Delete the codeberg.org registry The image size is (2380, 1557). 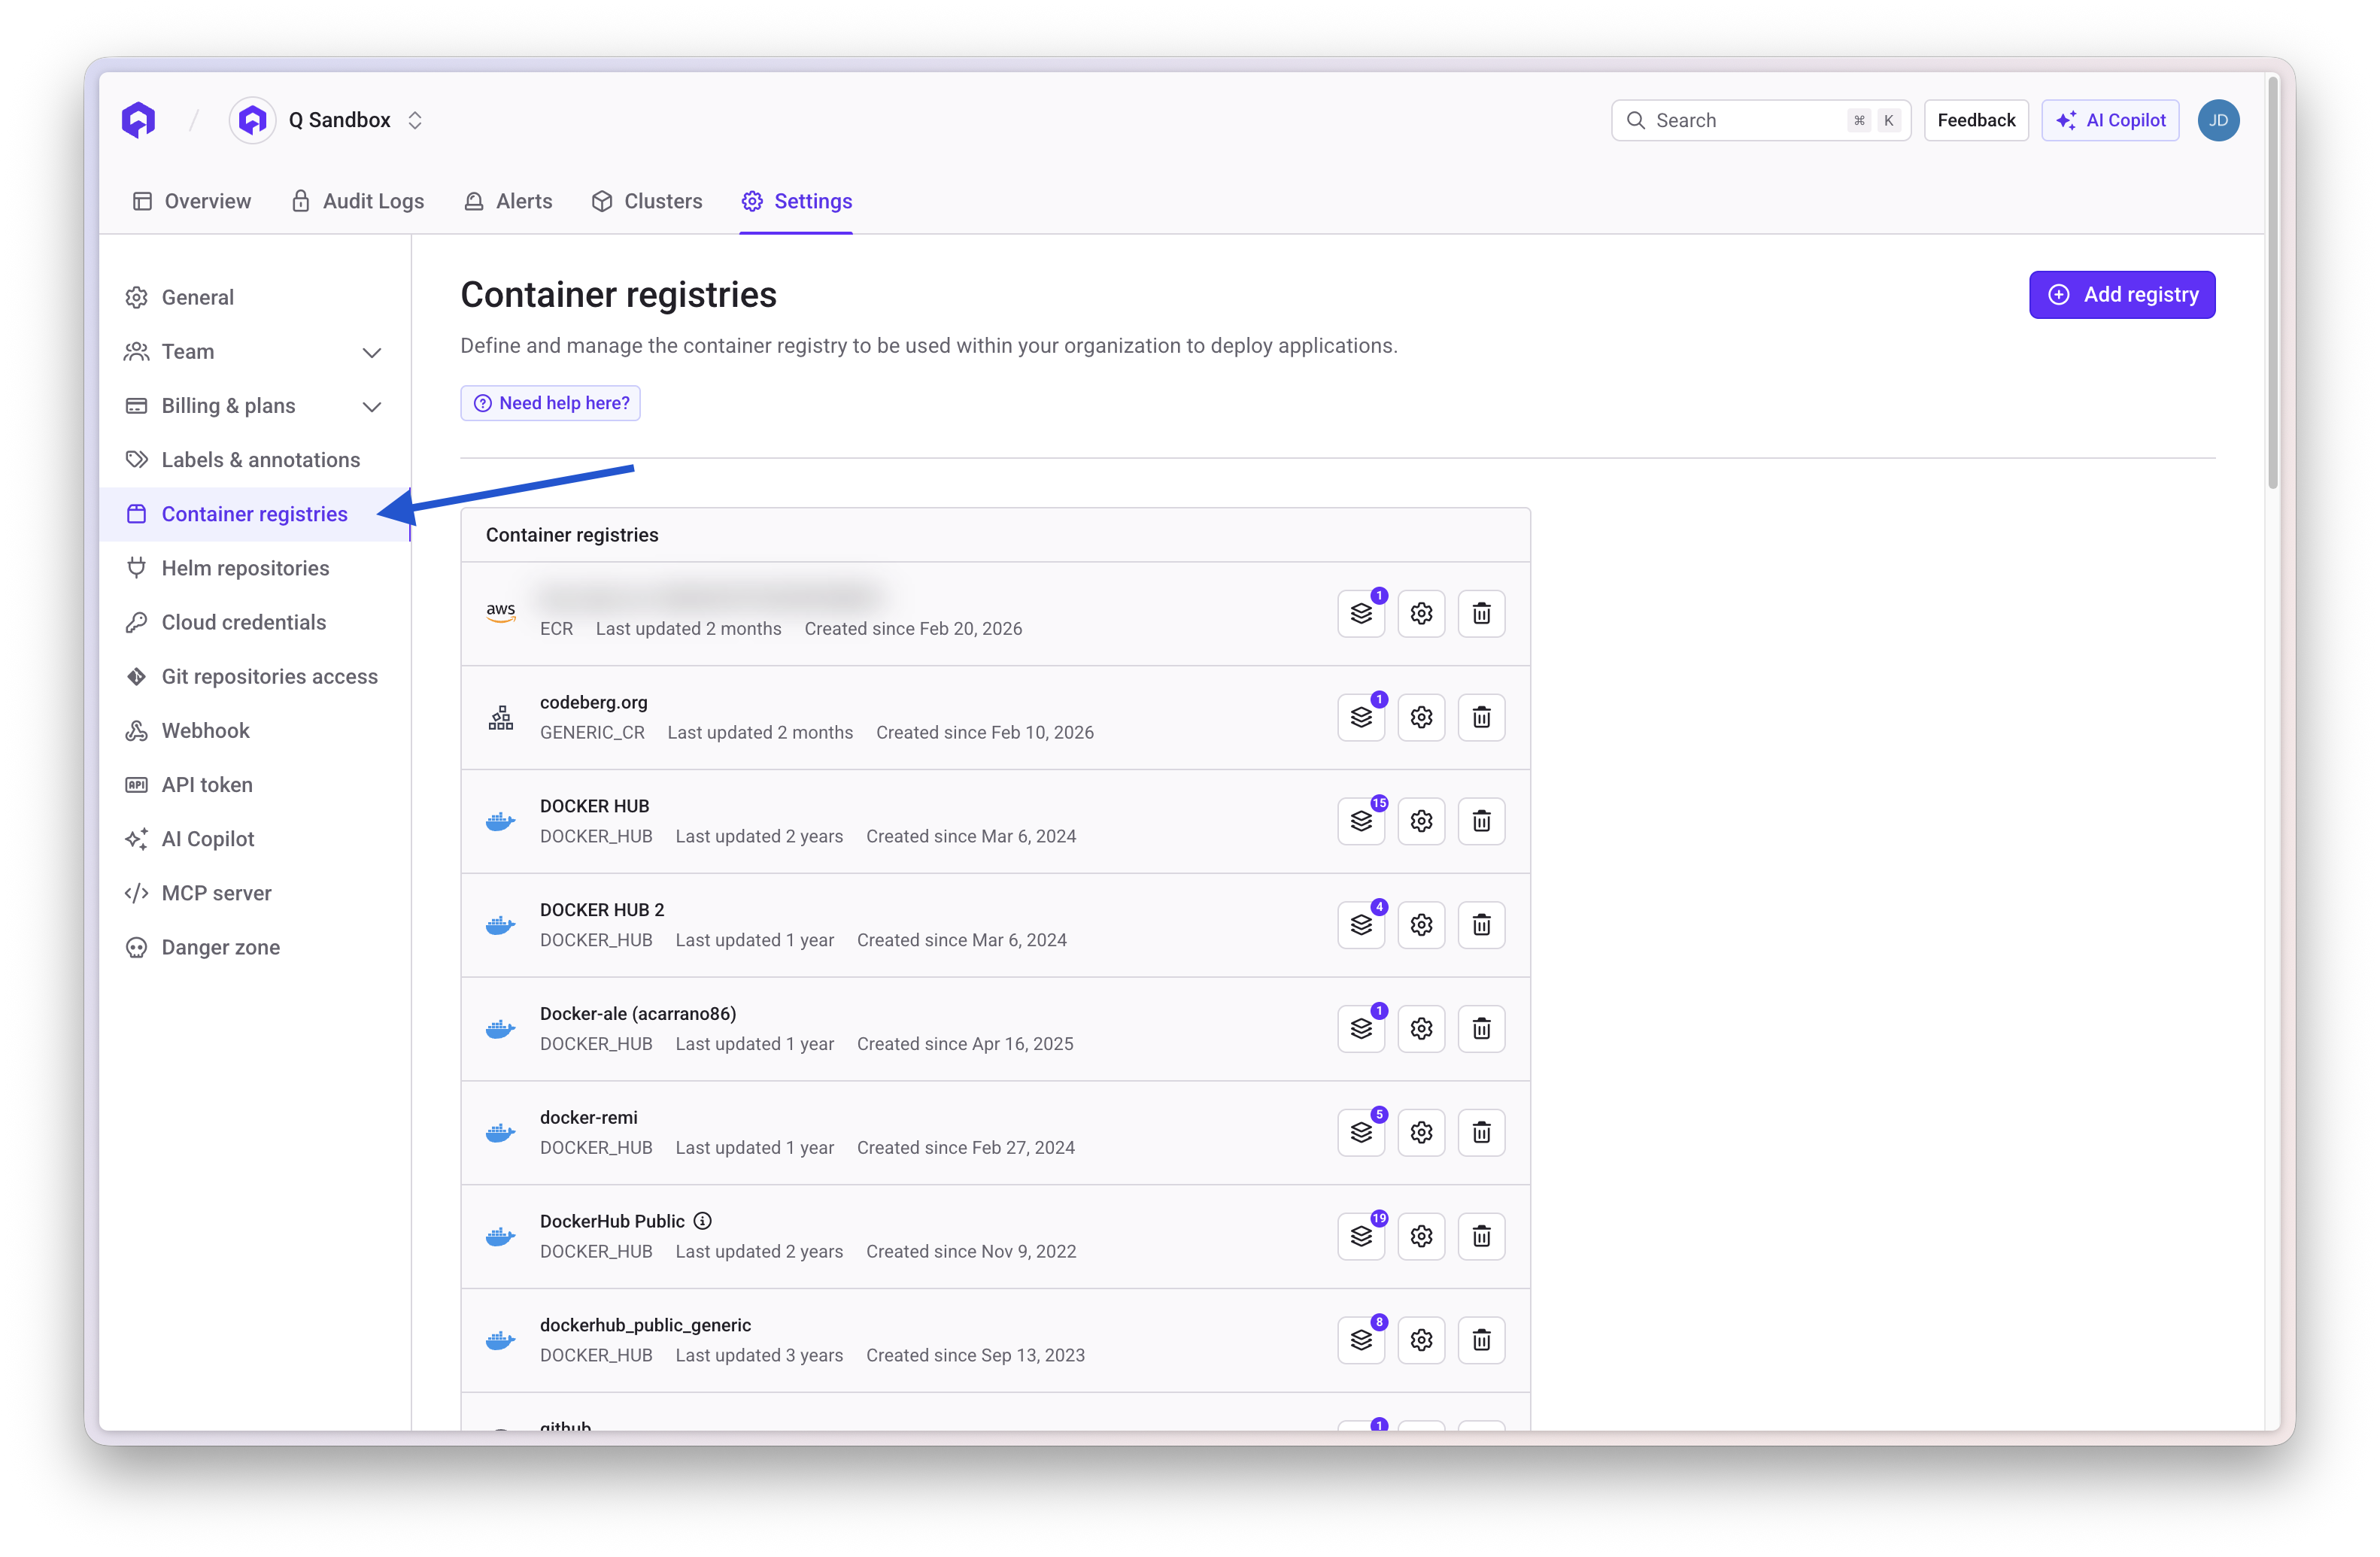click(x=1481, y=717)
